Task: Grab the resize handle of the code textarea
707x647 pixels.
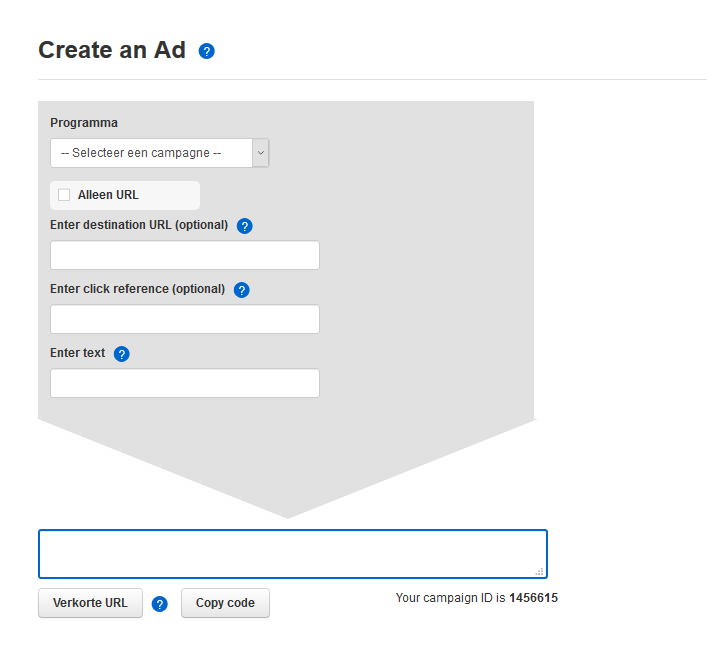Action: pos(540,571)
